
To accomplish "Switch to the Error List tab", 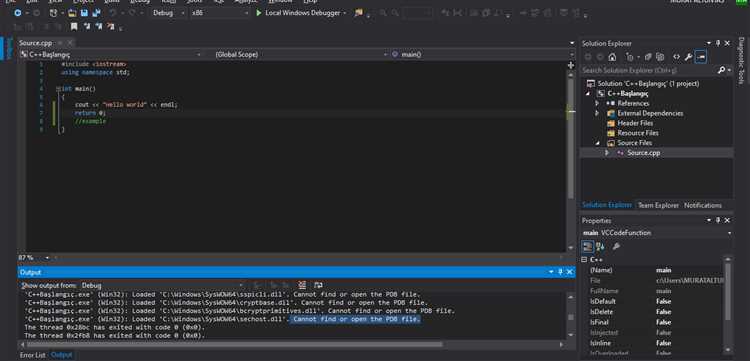I will pos(33,355).
